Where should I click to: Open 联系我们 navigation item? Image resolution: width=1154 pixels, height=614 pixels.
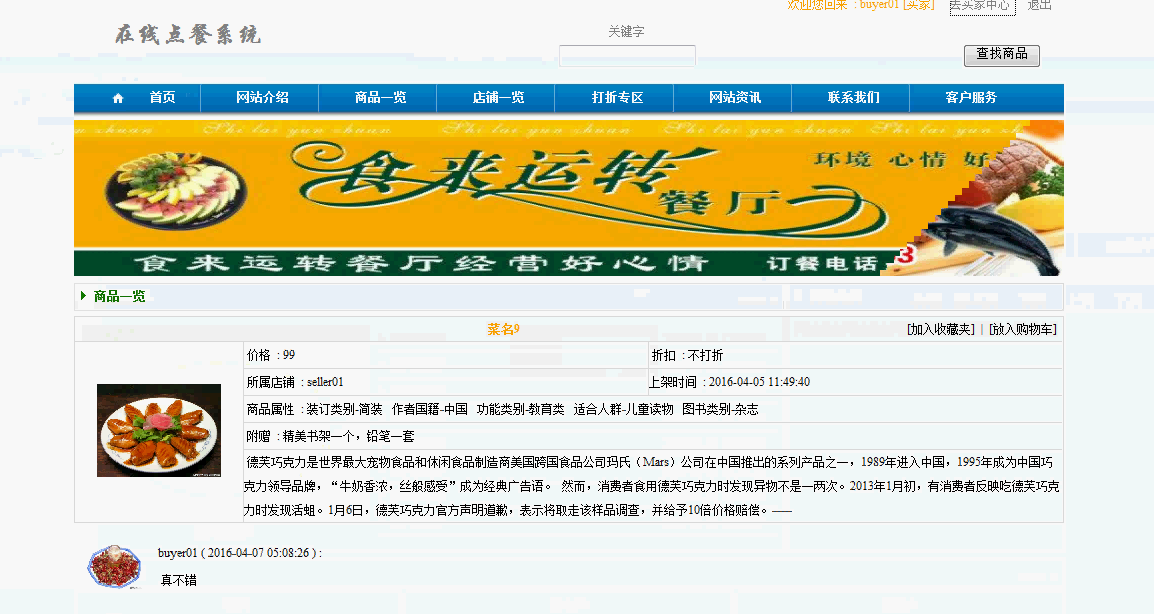(853, 97)
